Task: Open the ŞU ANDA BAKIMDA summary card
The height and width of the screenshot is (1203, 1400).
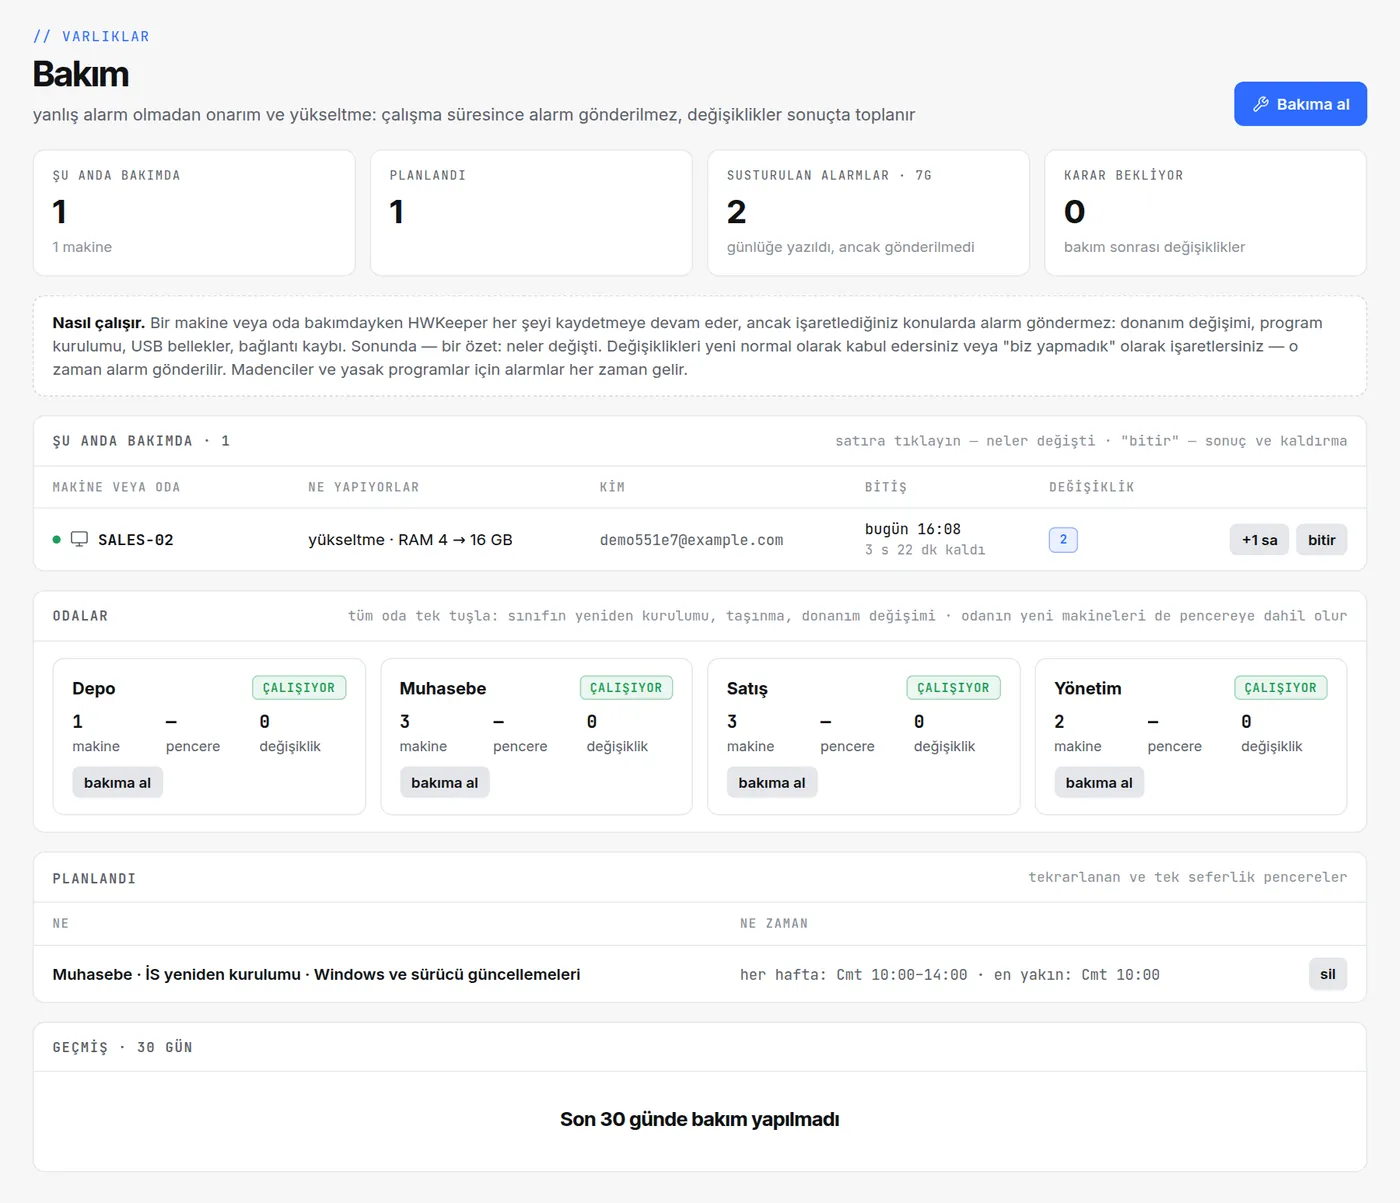Action: (x=194, y=213)
